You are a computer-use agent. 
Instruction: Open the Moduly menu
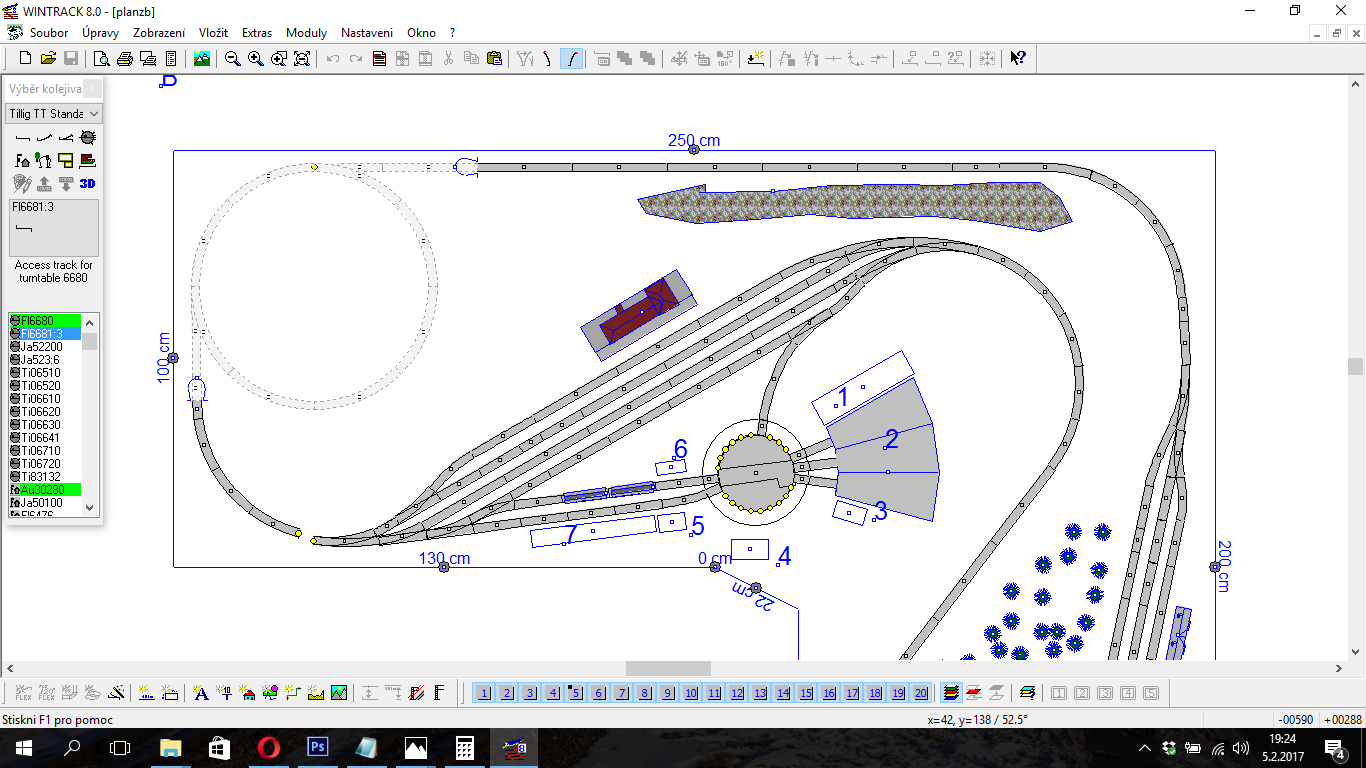click(306, 32)
